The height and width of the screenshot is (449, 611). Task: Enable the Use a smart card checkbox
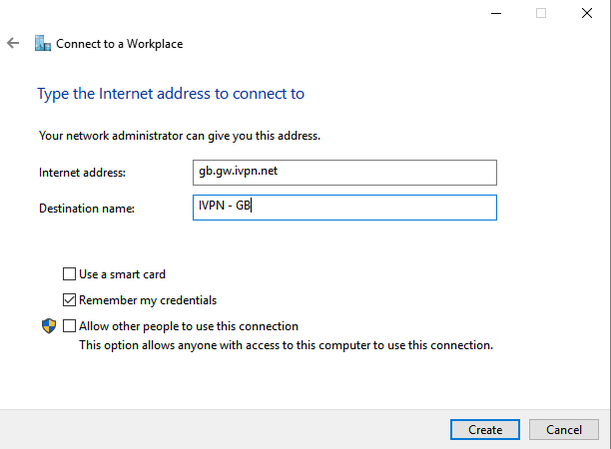click(69, 274)
